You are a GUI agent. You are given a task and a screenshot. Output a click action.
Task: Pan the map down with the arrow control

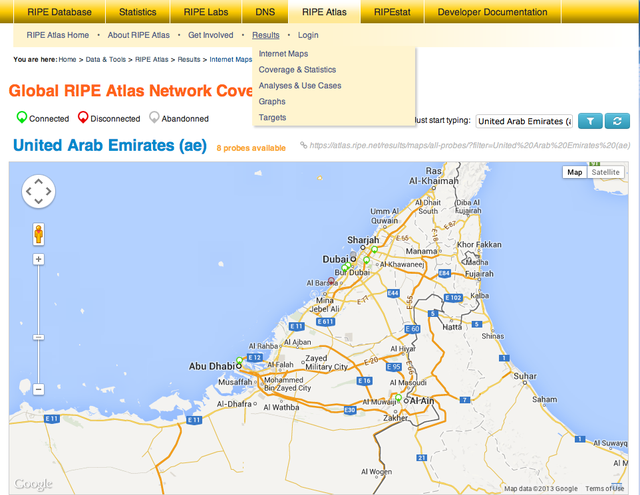(x=38, y=201)
